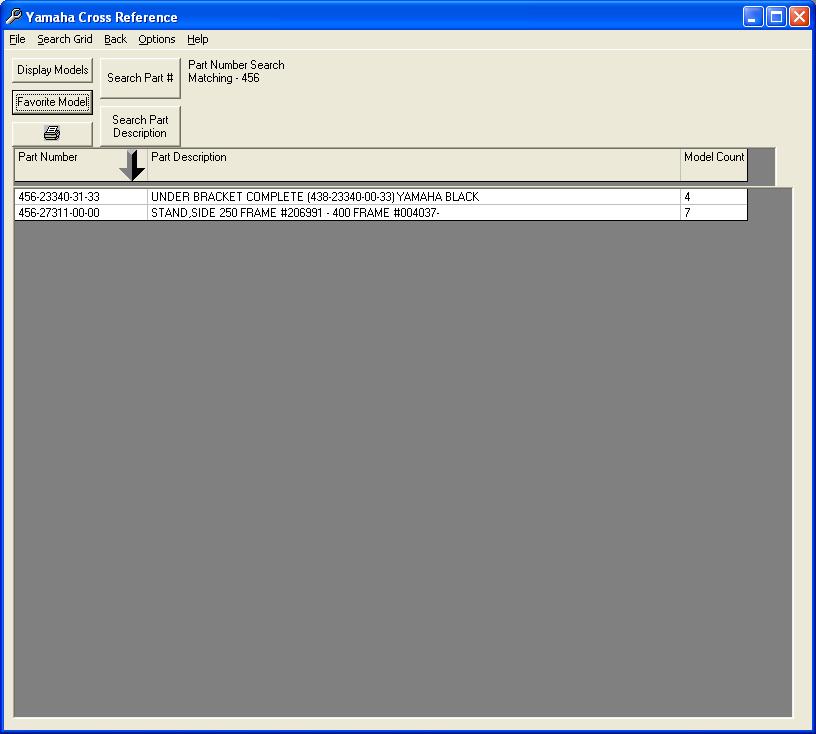Click STAND,SIDE 250 FRAME description cell
The image size is (816, 734).
414,212
